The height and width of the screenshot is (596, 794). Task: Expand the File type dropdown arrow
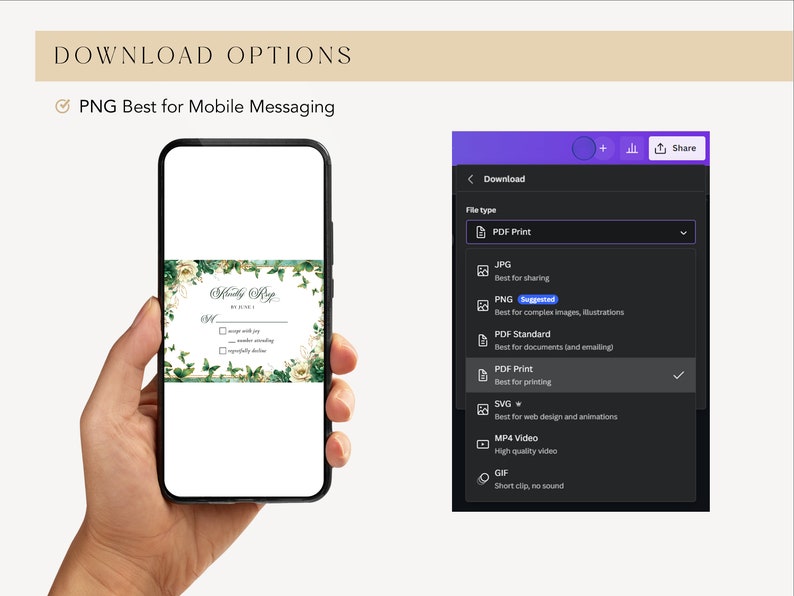tap(683, 232)
